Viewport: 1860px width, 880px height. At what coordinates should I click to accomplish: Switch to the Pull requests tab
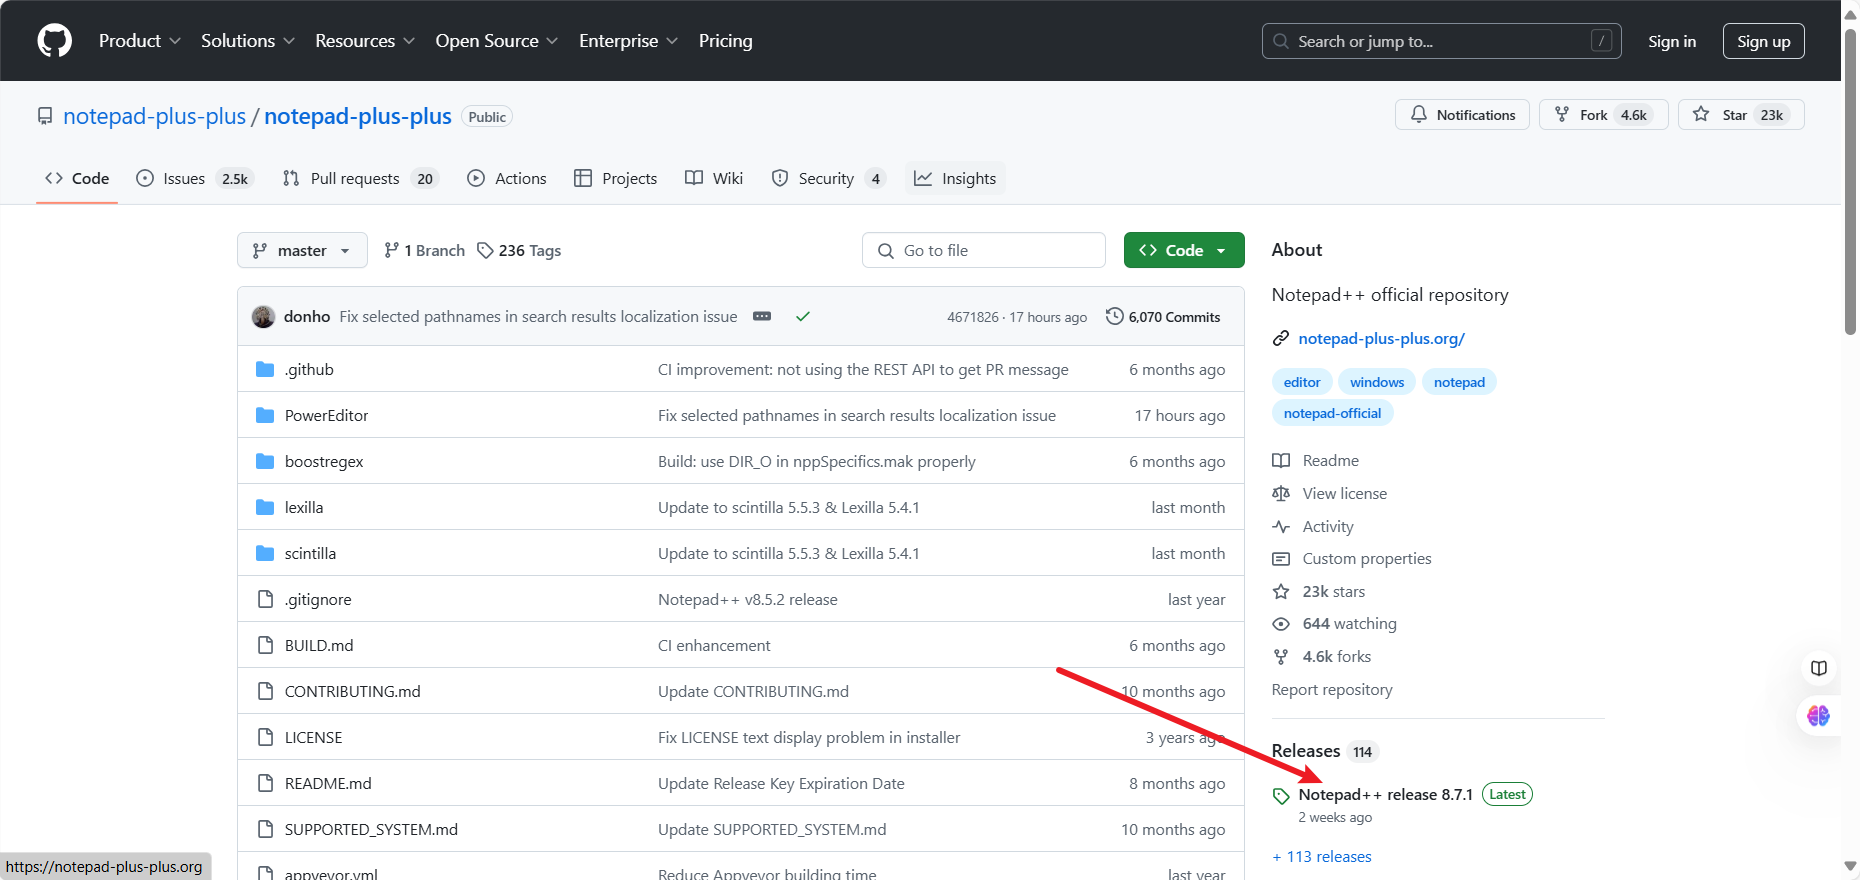[x=360, y=178]
